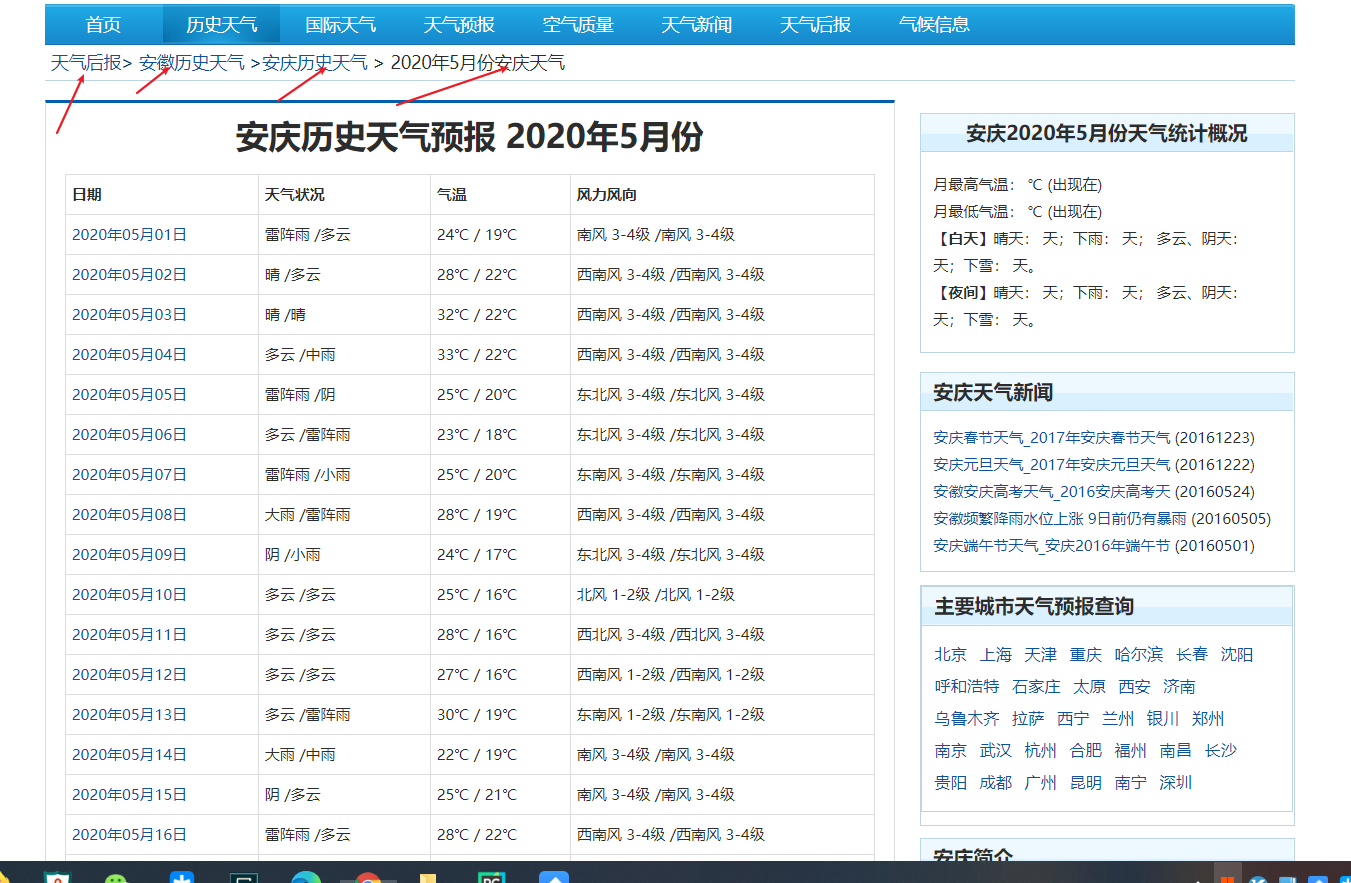Click the 兰州 city link

tap(1118, 719)
